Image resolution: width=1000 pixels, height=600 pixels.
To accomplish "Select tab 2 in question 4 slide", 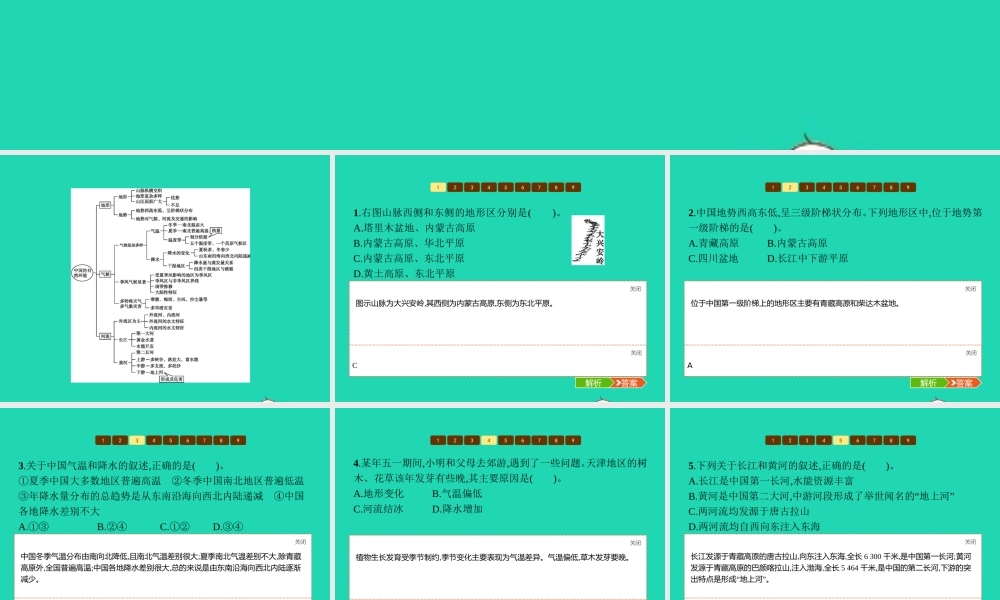I will point(455,441).
